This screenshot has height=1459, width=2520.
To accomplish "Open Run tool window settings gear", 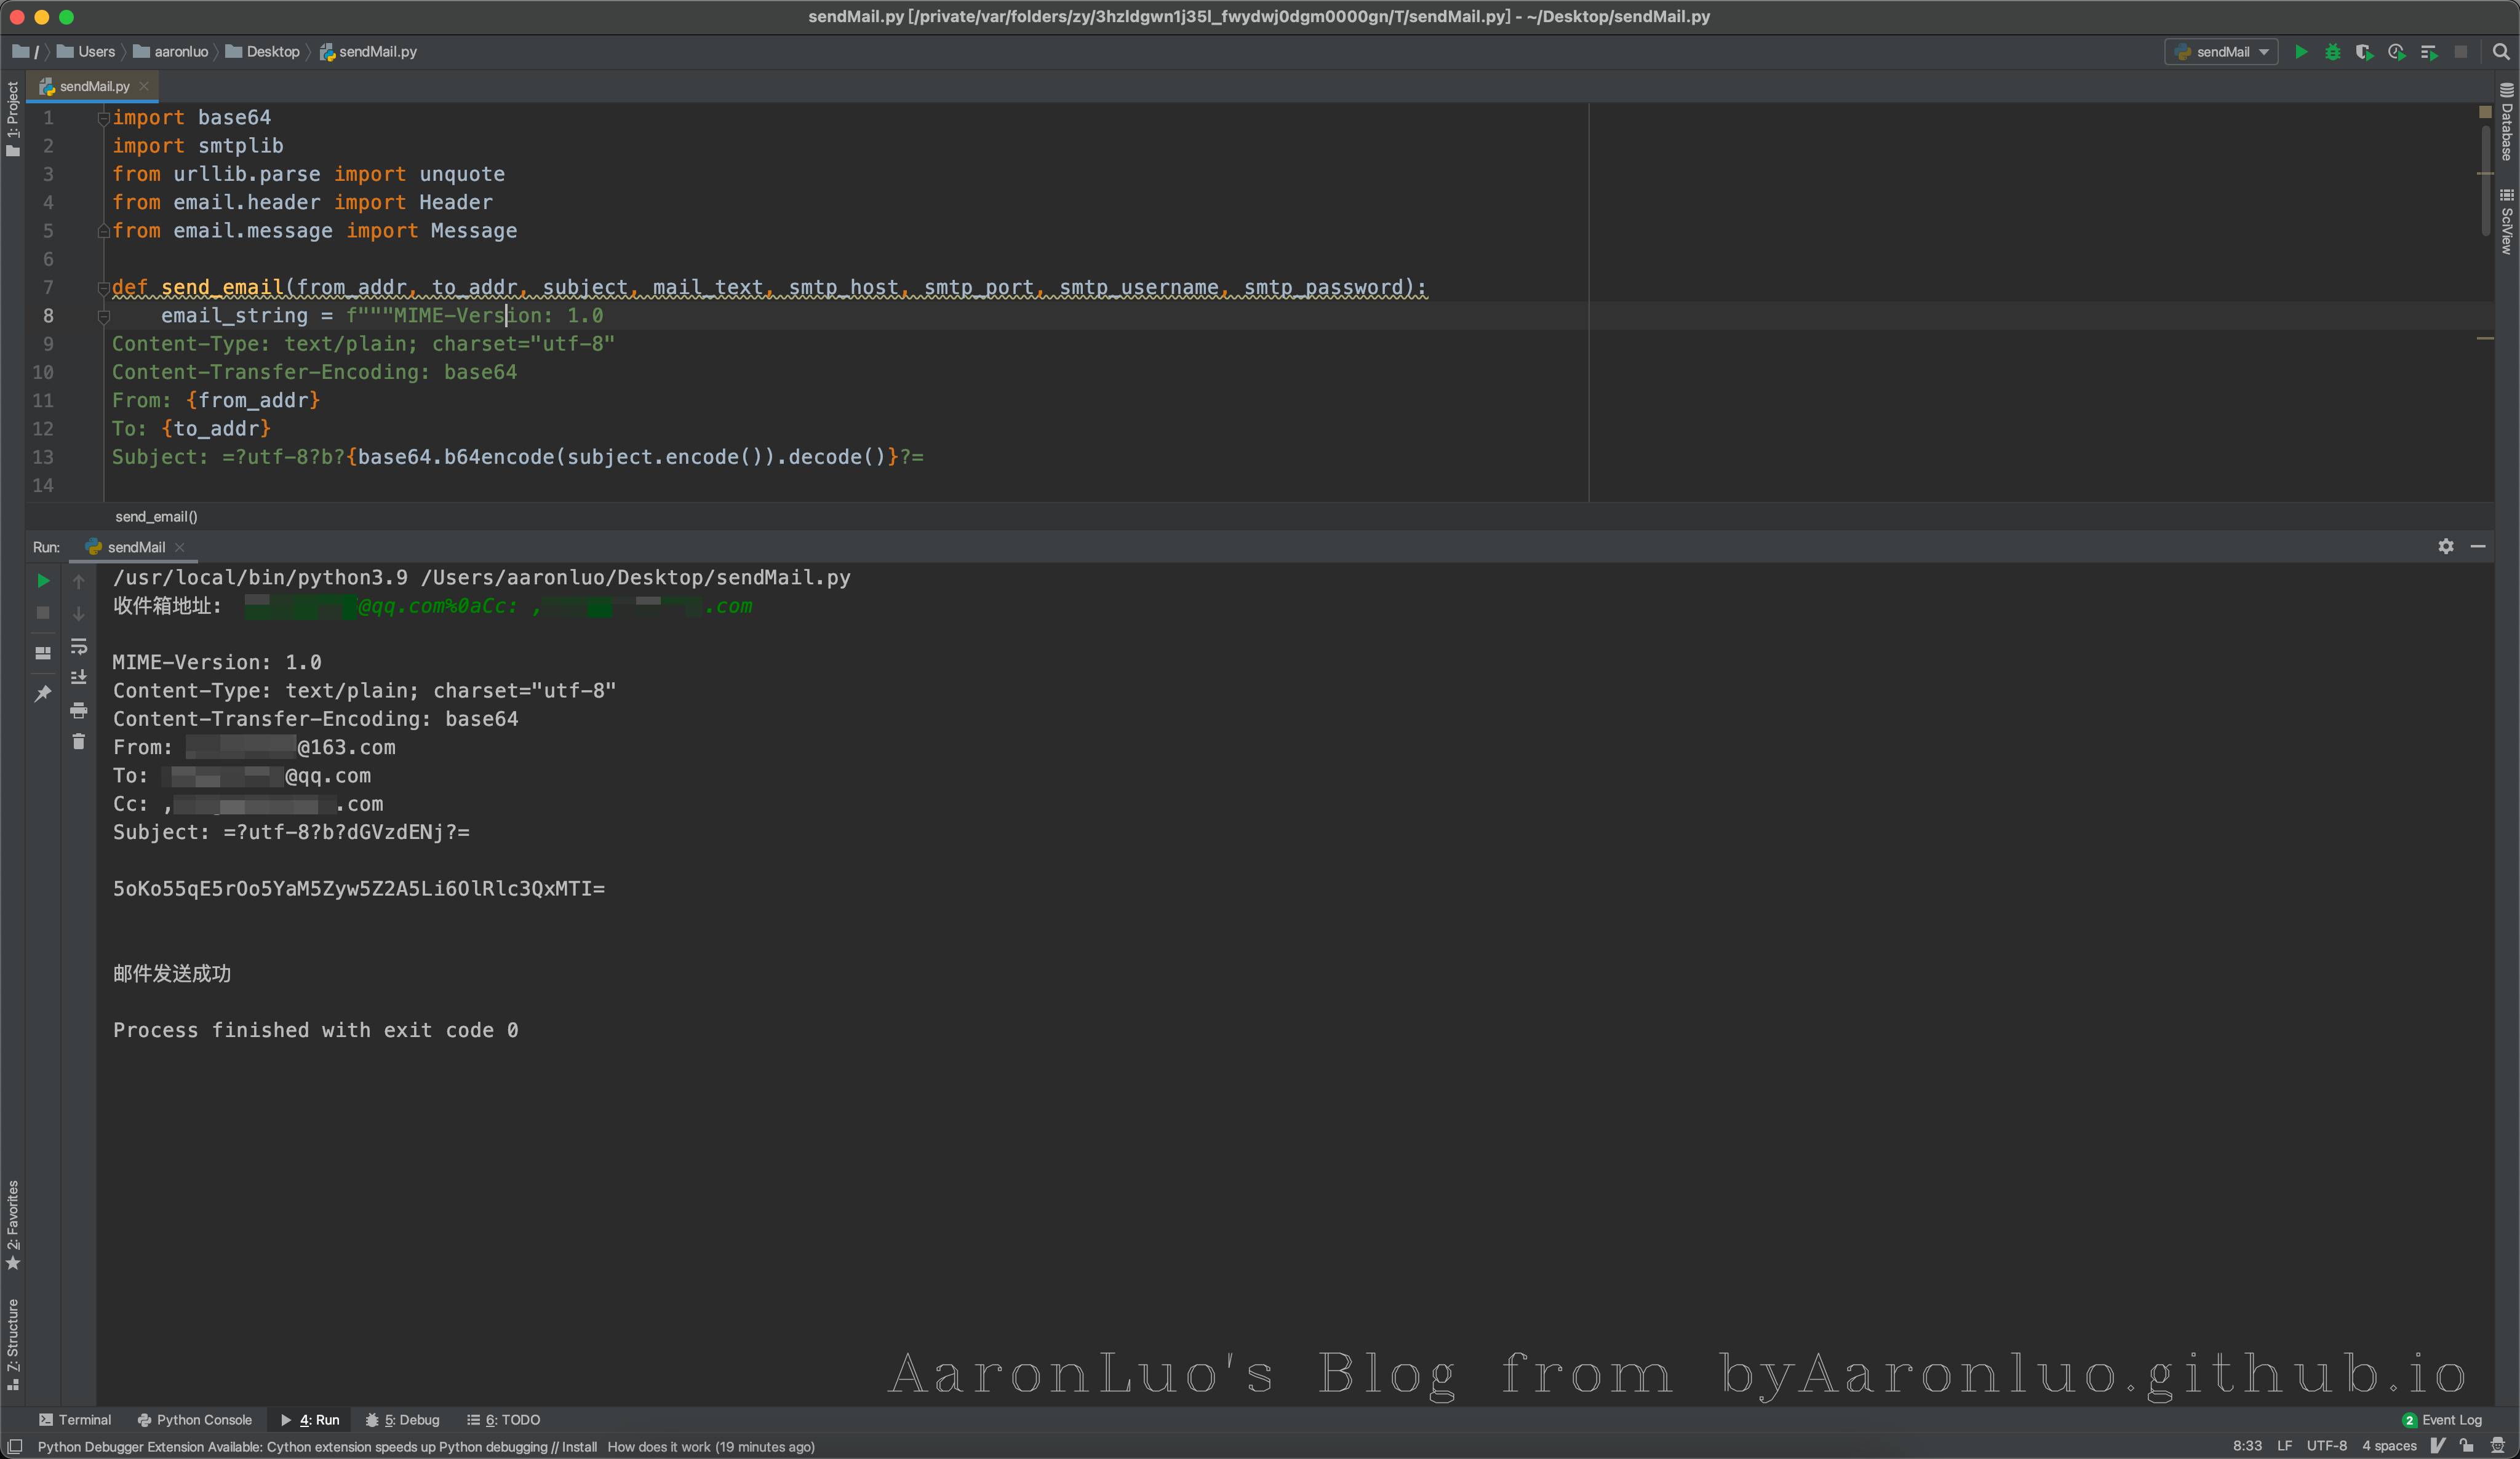I will point(2445,546).
